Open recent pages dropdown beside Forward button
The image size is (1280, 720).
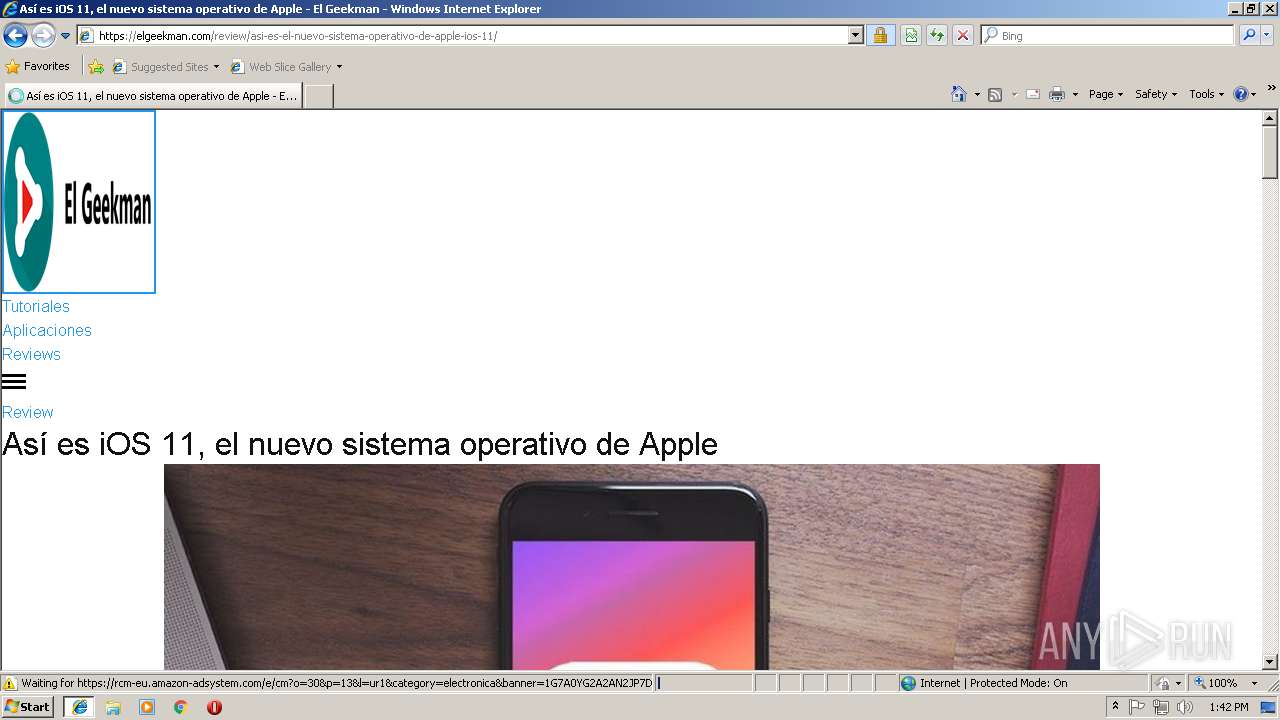(66, 36)
